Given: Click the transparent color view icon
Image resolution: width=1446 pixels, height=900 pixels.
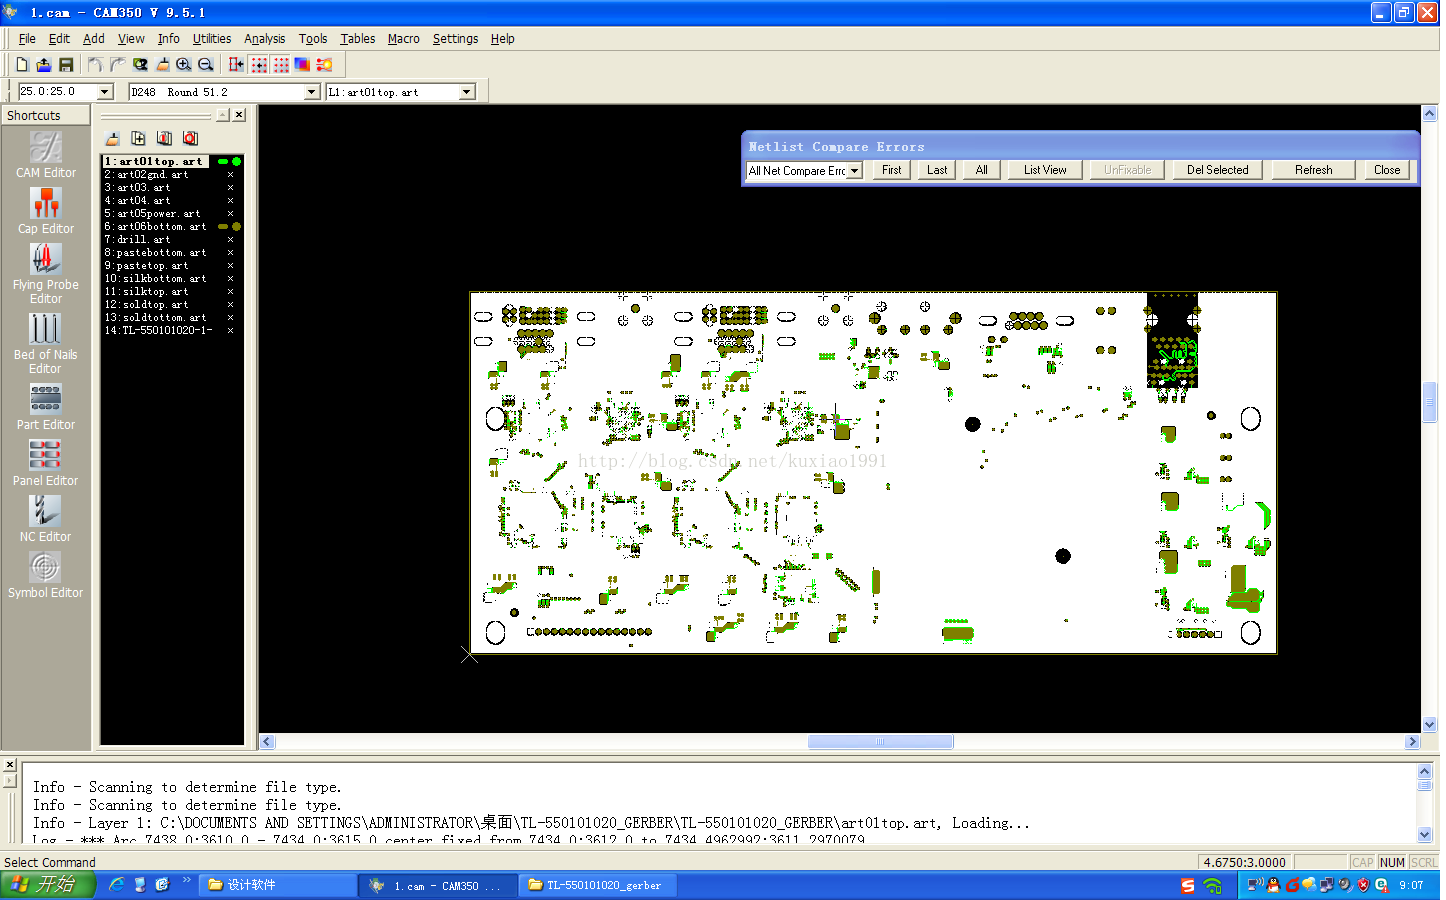Looking at the screenshot, I should (302, 64).
